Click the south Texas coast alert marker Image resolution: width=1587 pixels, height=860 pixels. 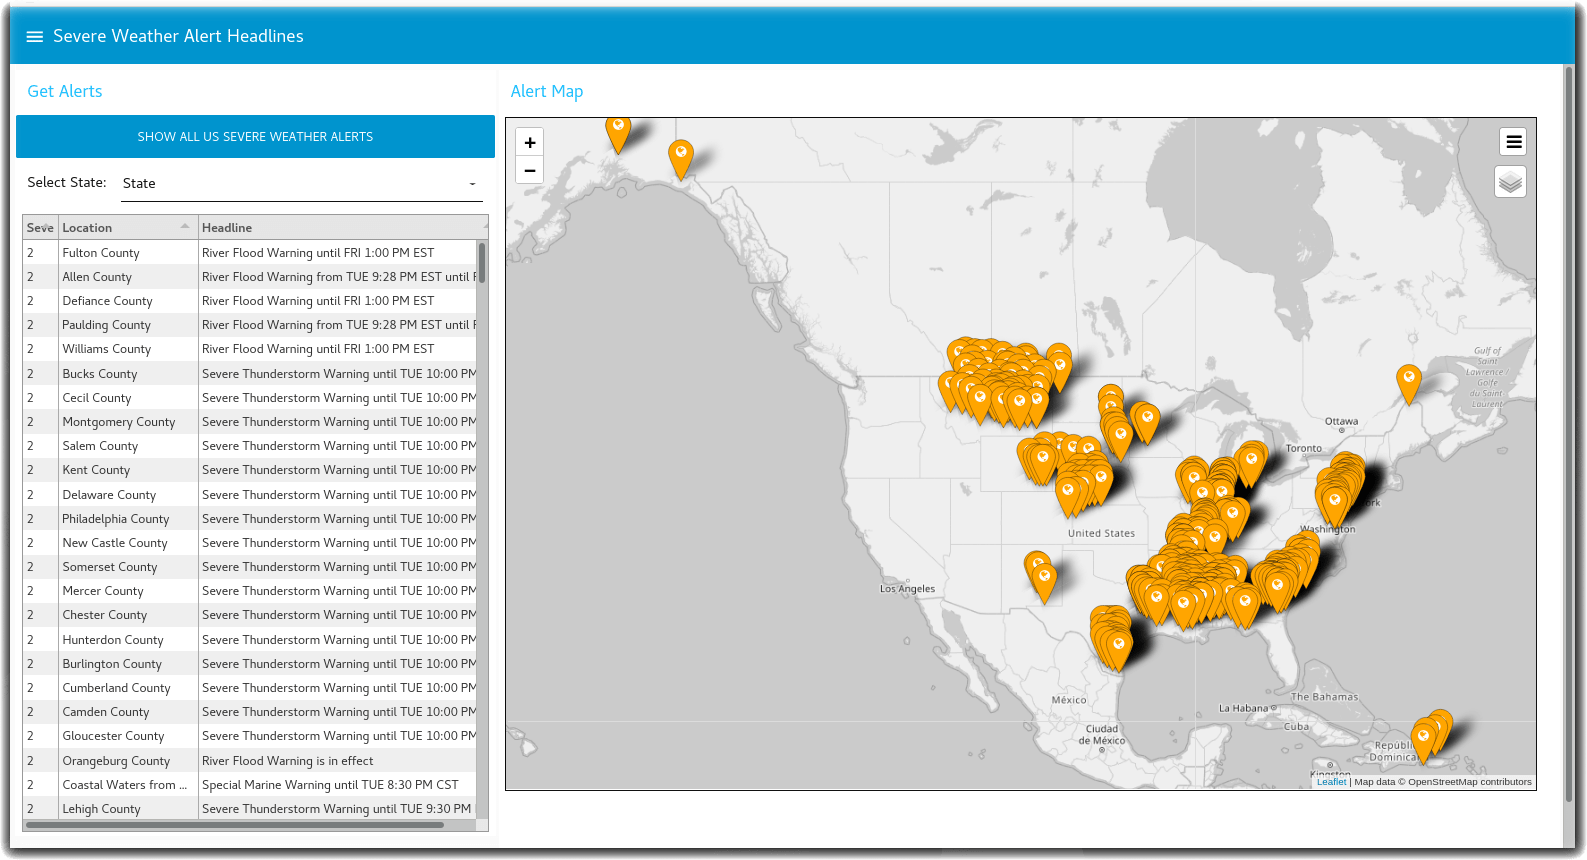tap(1119, 649)
